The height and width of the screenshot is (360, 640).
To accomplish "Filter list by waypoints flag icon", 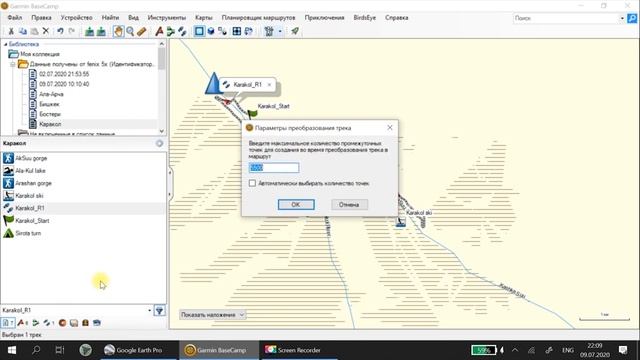I will coord(23,323).
